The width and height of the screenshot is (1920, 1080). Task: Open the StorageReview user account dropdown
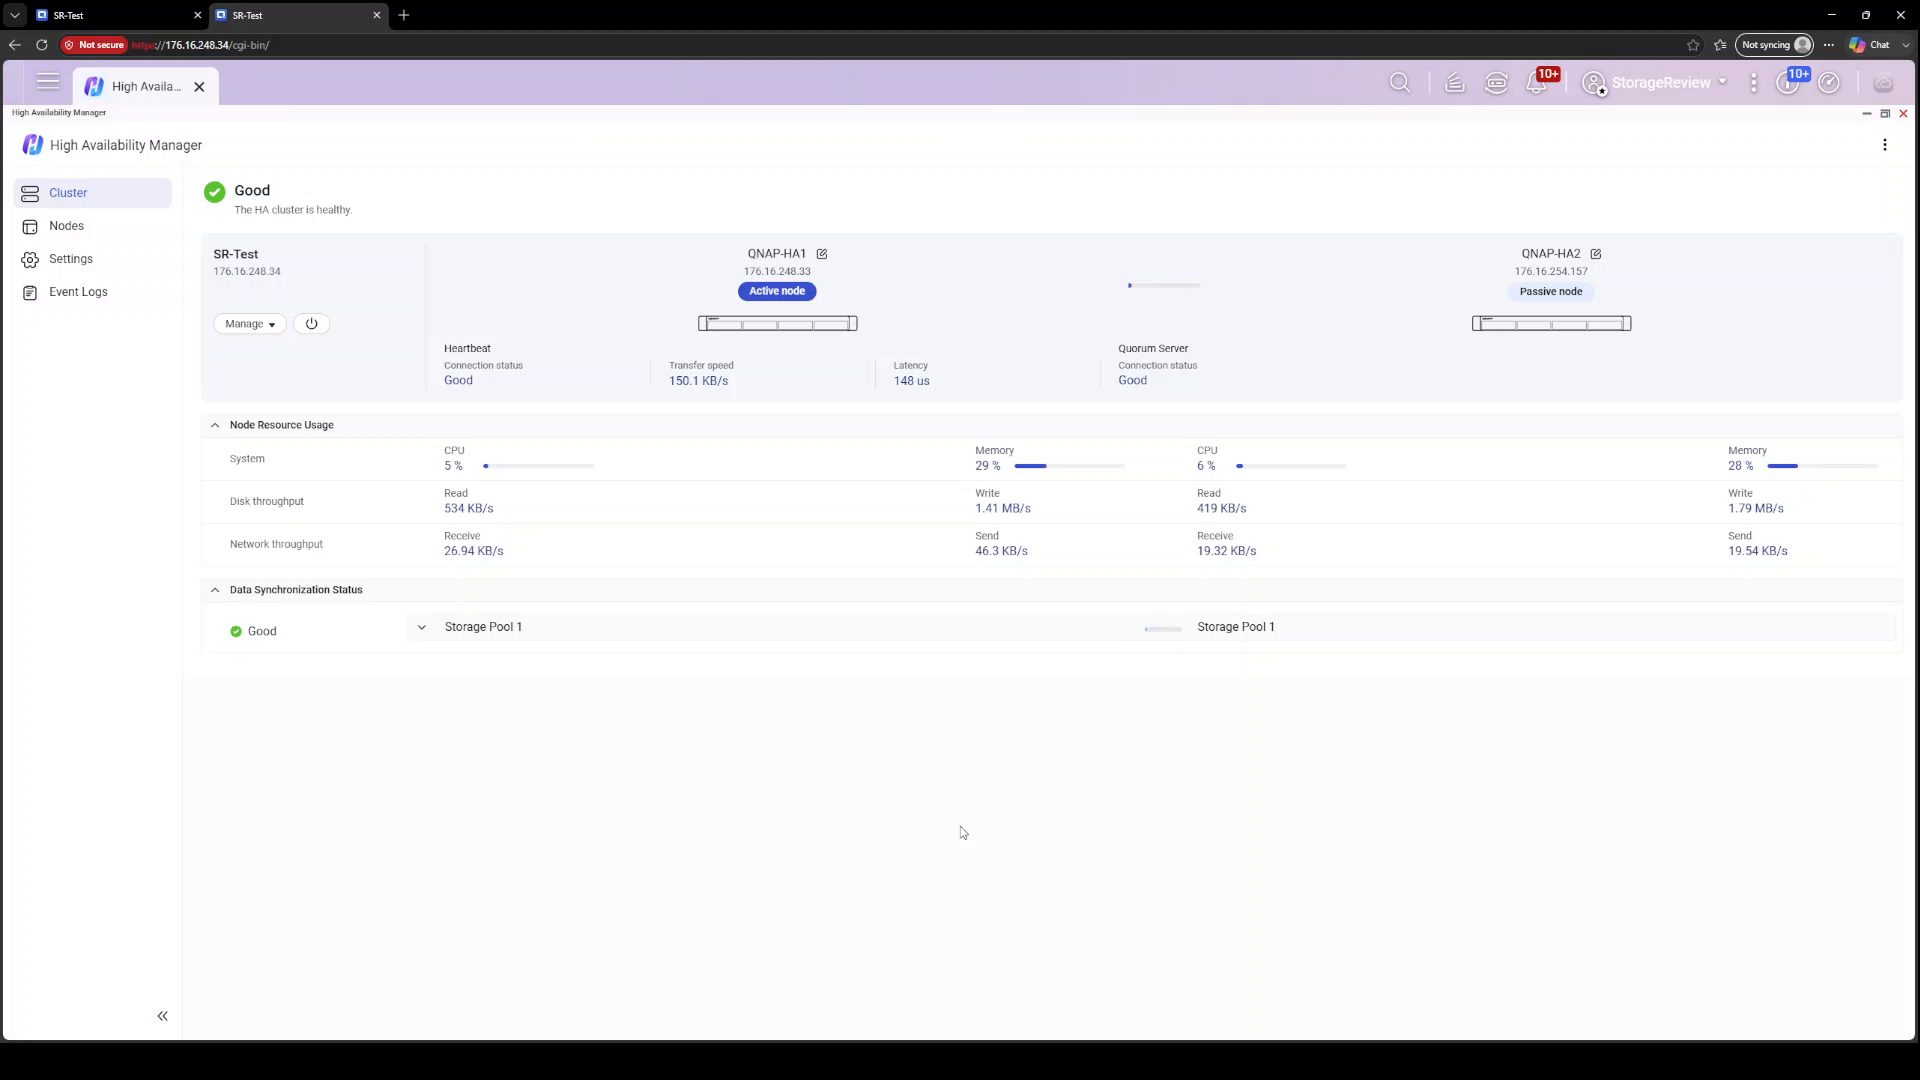[x=1655, y=83]
